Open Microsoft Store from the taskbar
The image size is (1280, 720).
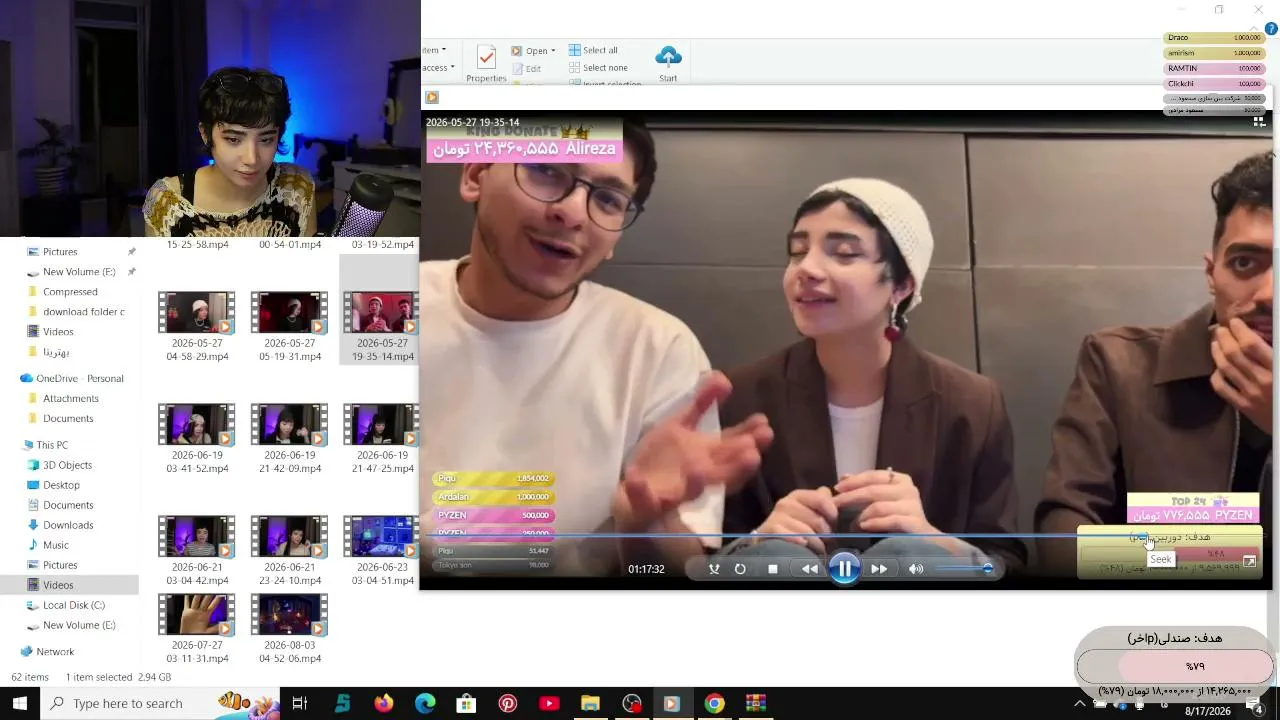[x=466, y=704]
